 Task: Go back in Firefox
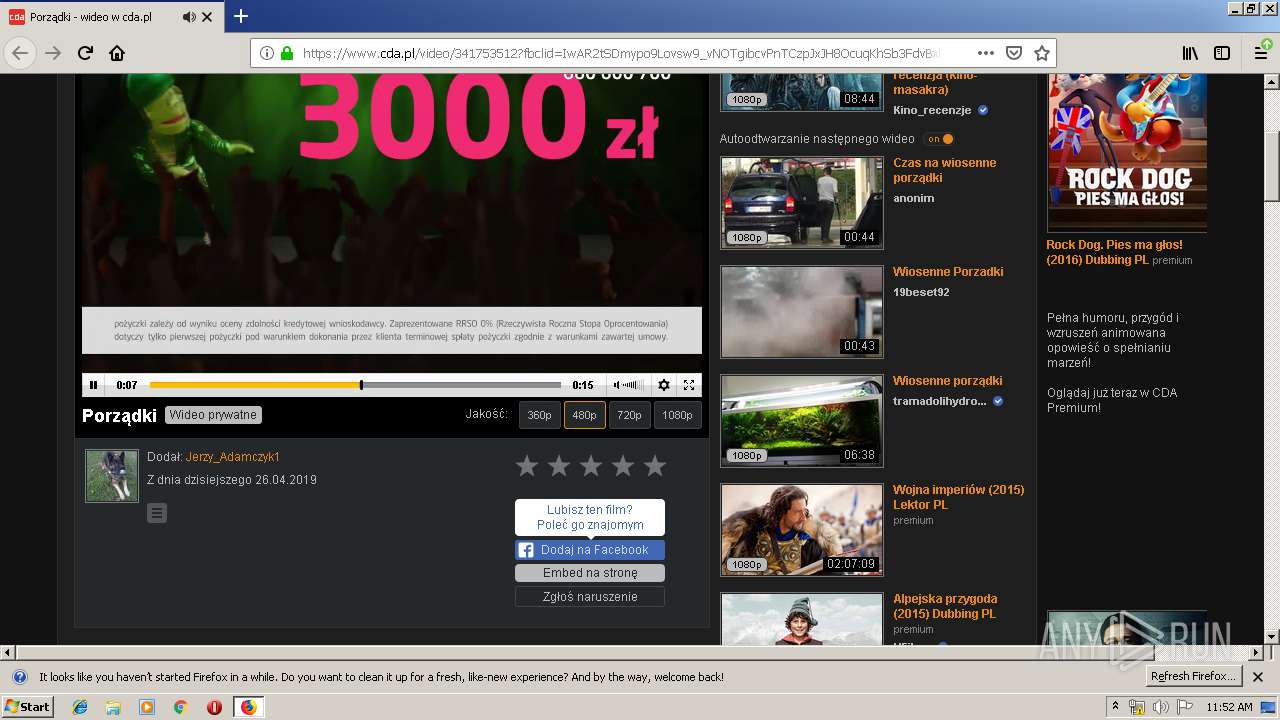(20, 53)
